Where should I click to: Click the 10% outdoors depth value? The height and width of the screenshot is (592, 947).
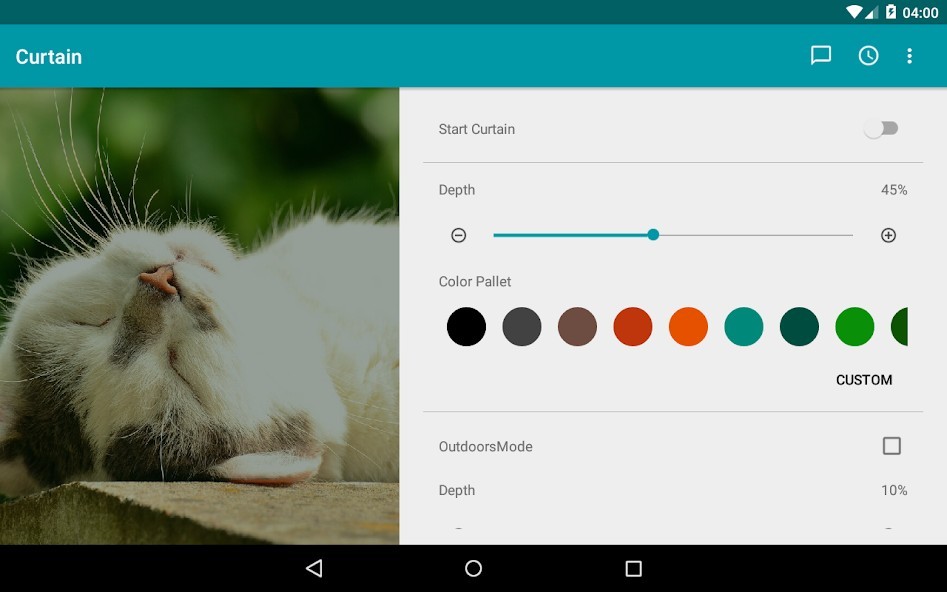point(894,490)
